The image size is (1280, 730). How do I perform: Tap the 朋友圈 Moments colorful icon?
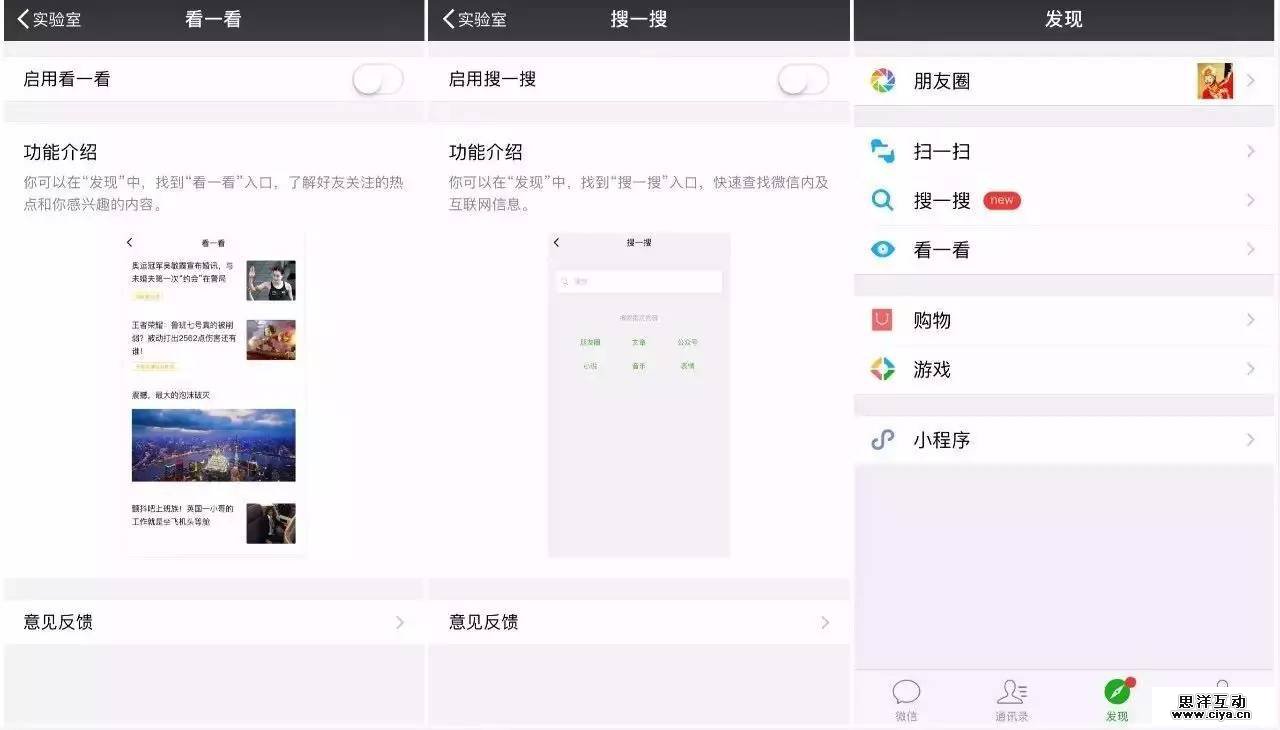tap(882, 81)
